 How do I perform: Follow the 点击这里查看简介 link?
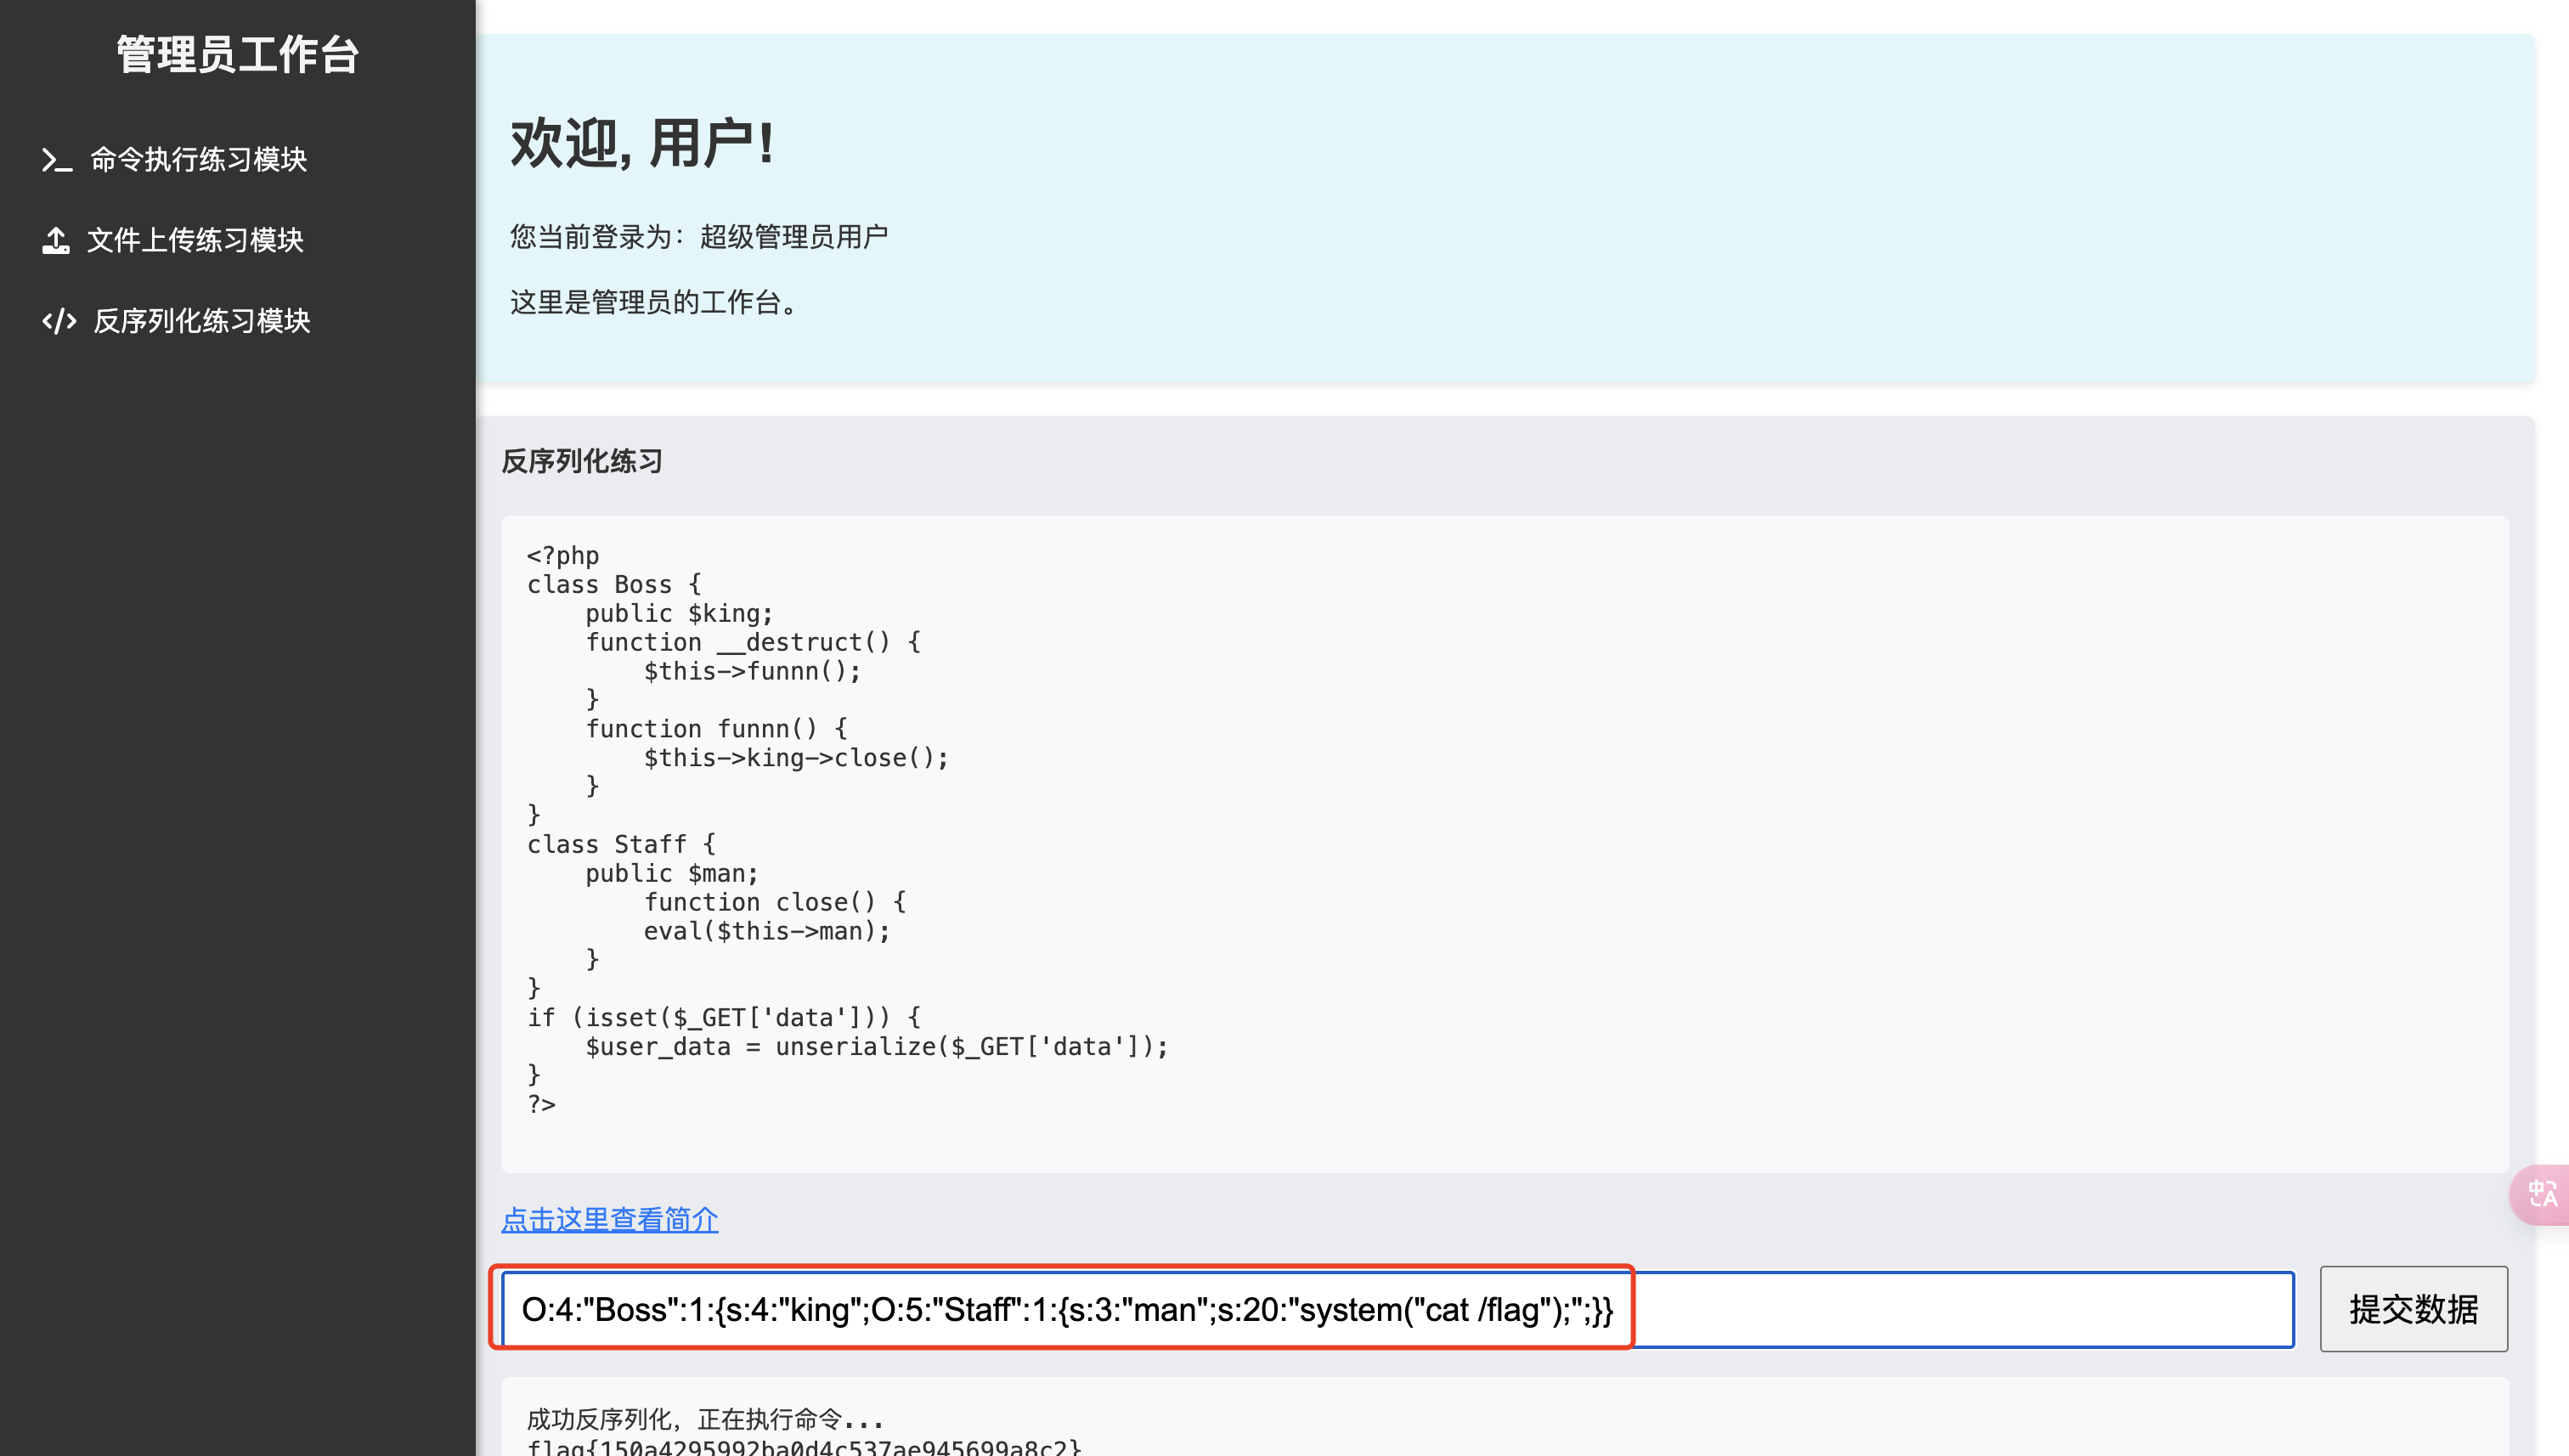pyautogui.click(x=609, y=1219)
